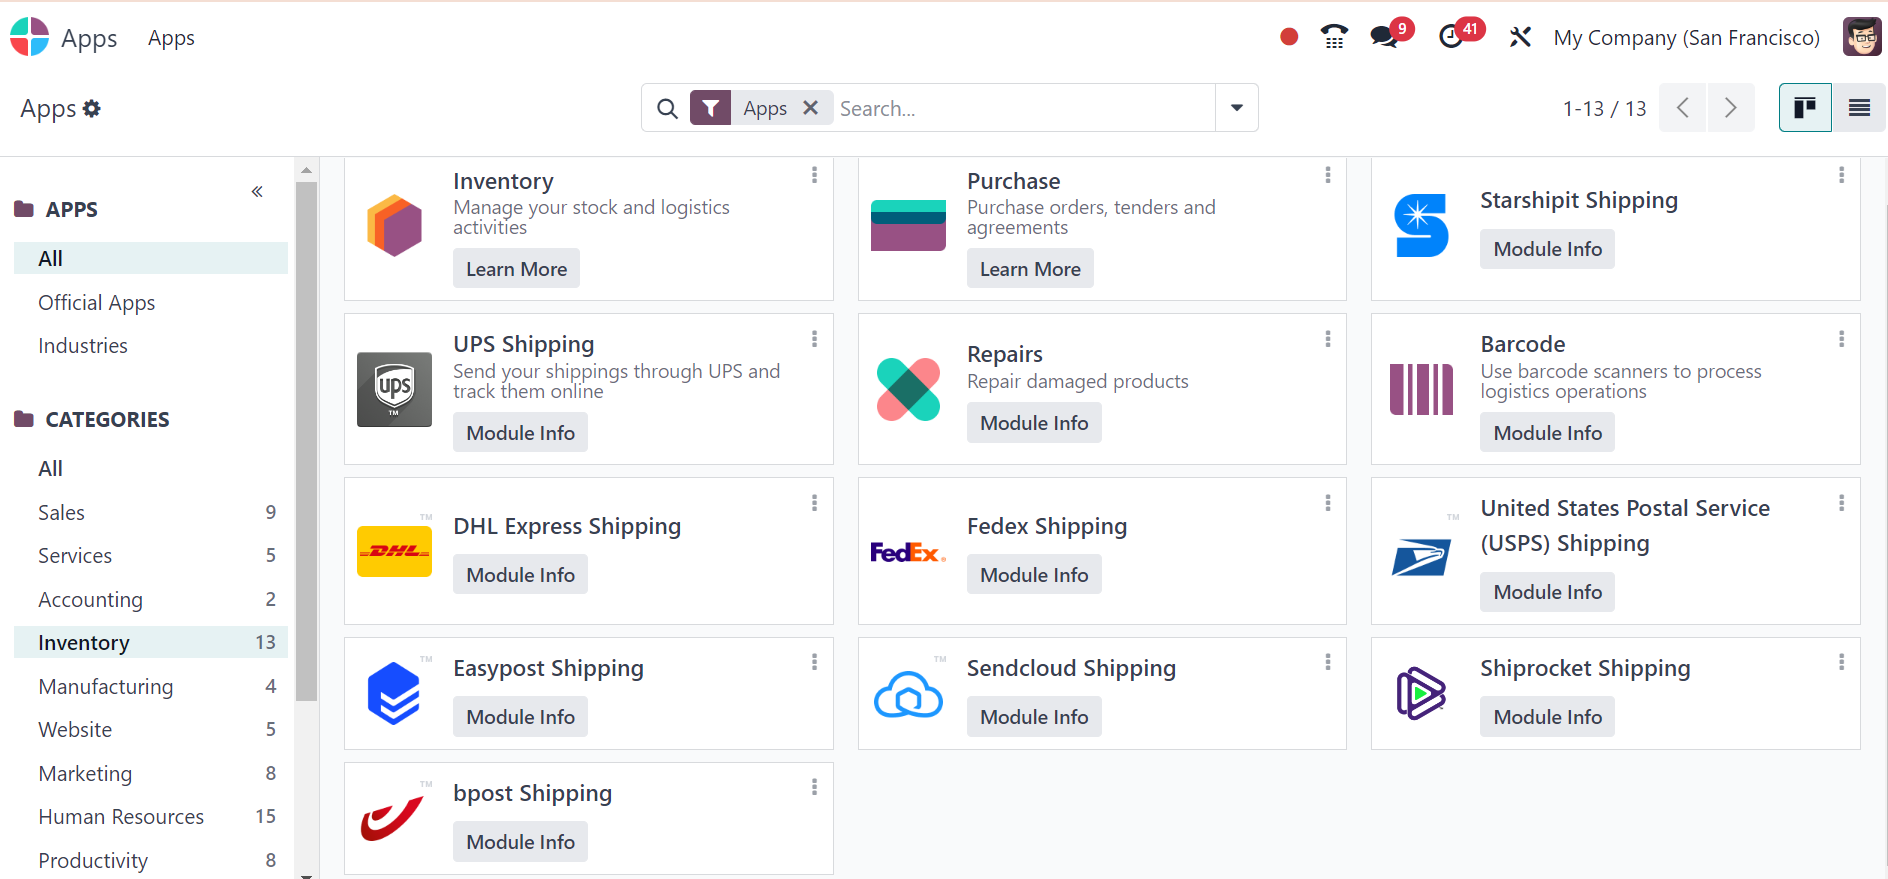Viewport: 1888px width, 879px height.
Task: Open conversations with 9 unread messages
Action: pos(1390,35)
